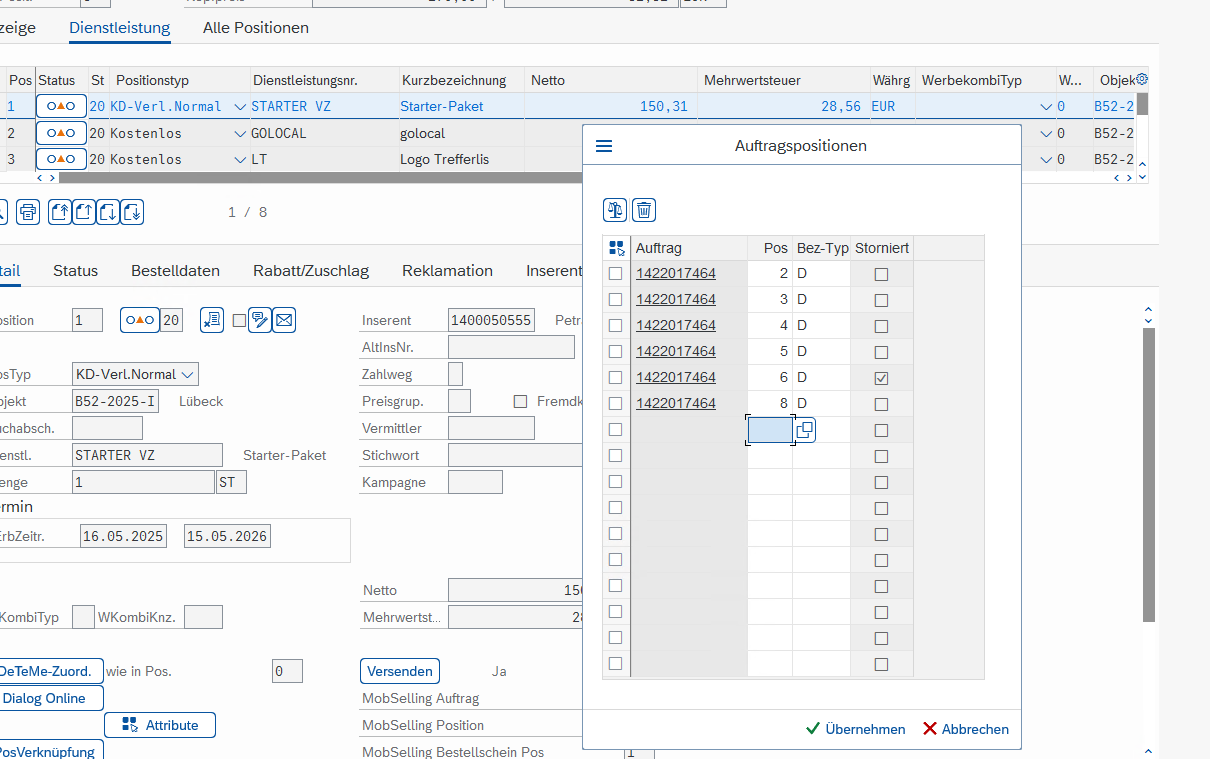
Task: Go to the first page with the first-page icon
Action: tap(60, 212)
